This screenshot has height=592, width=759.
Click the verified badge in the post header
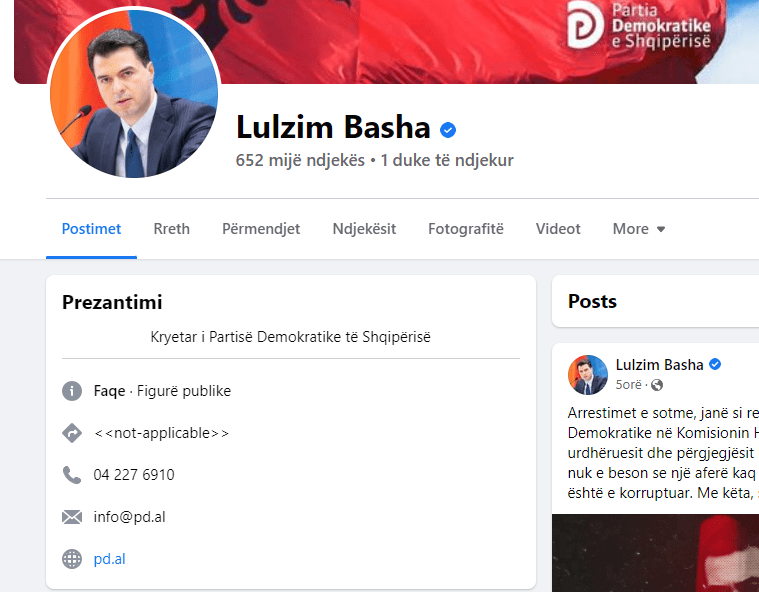715,364
